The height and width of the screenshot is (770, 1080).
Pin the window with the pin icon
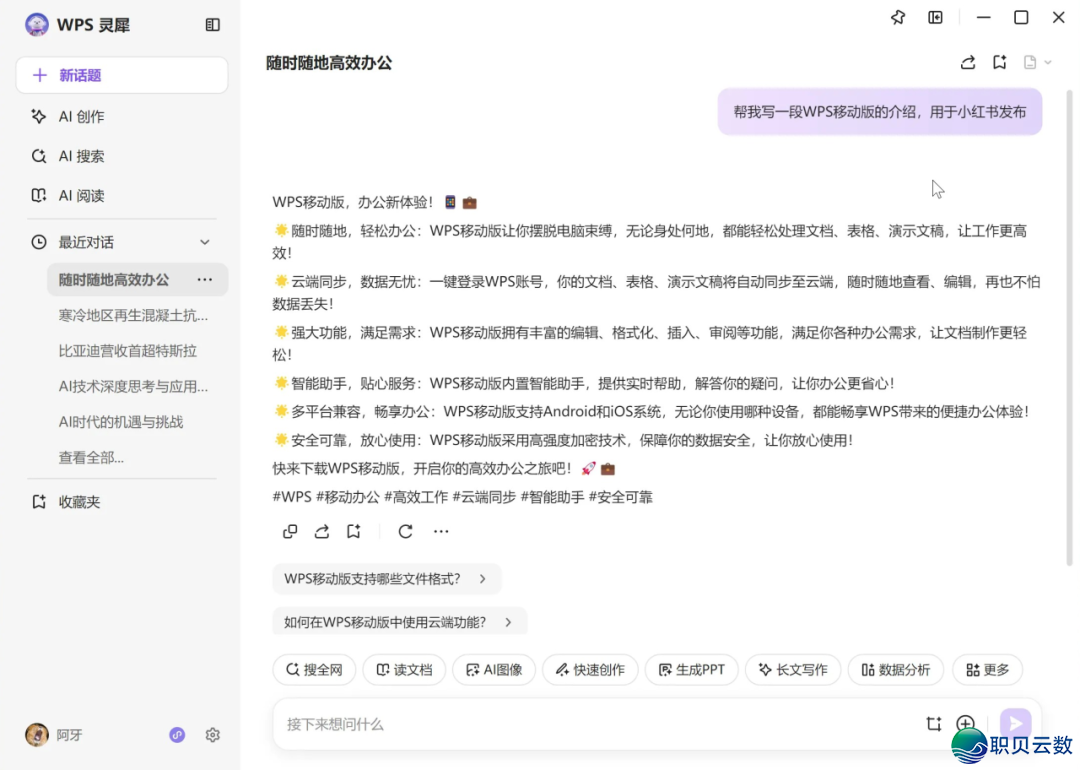click(x=898, y=18)
